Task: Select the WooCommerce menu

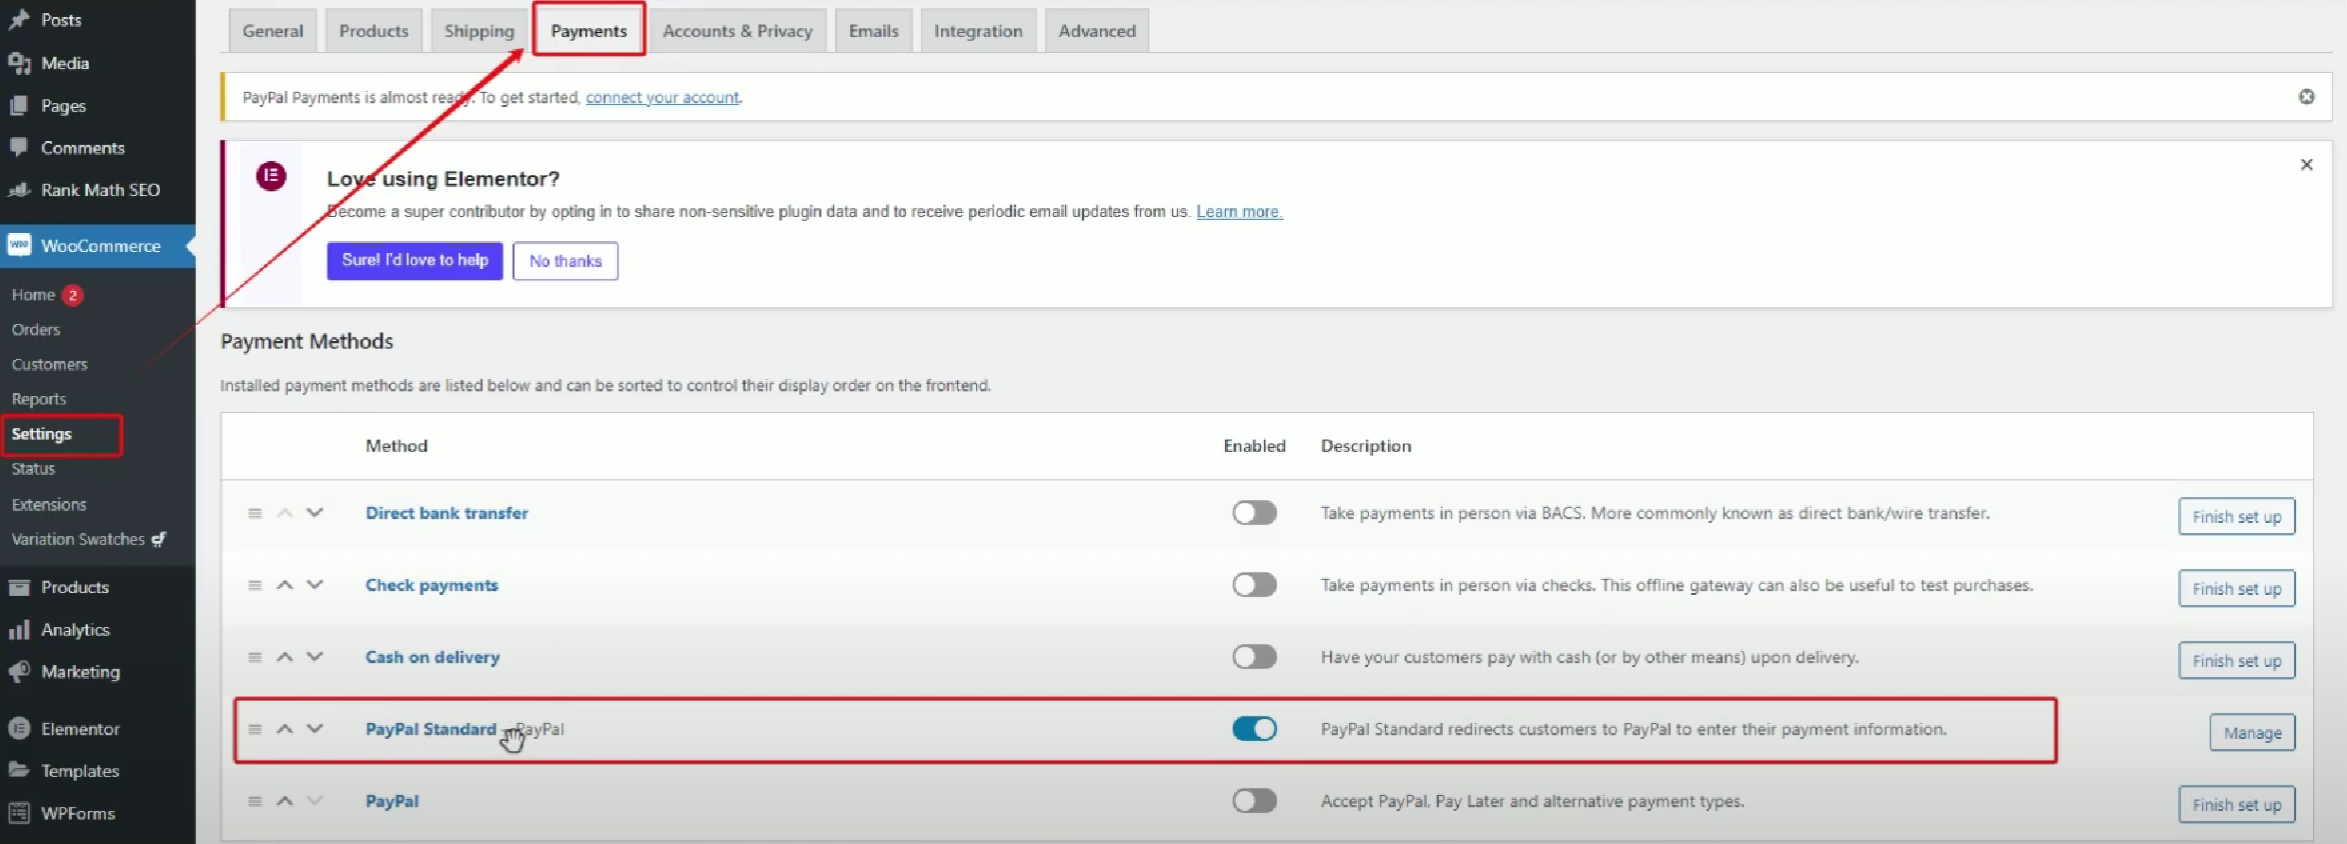Action: [x=97, y=246]
